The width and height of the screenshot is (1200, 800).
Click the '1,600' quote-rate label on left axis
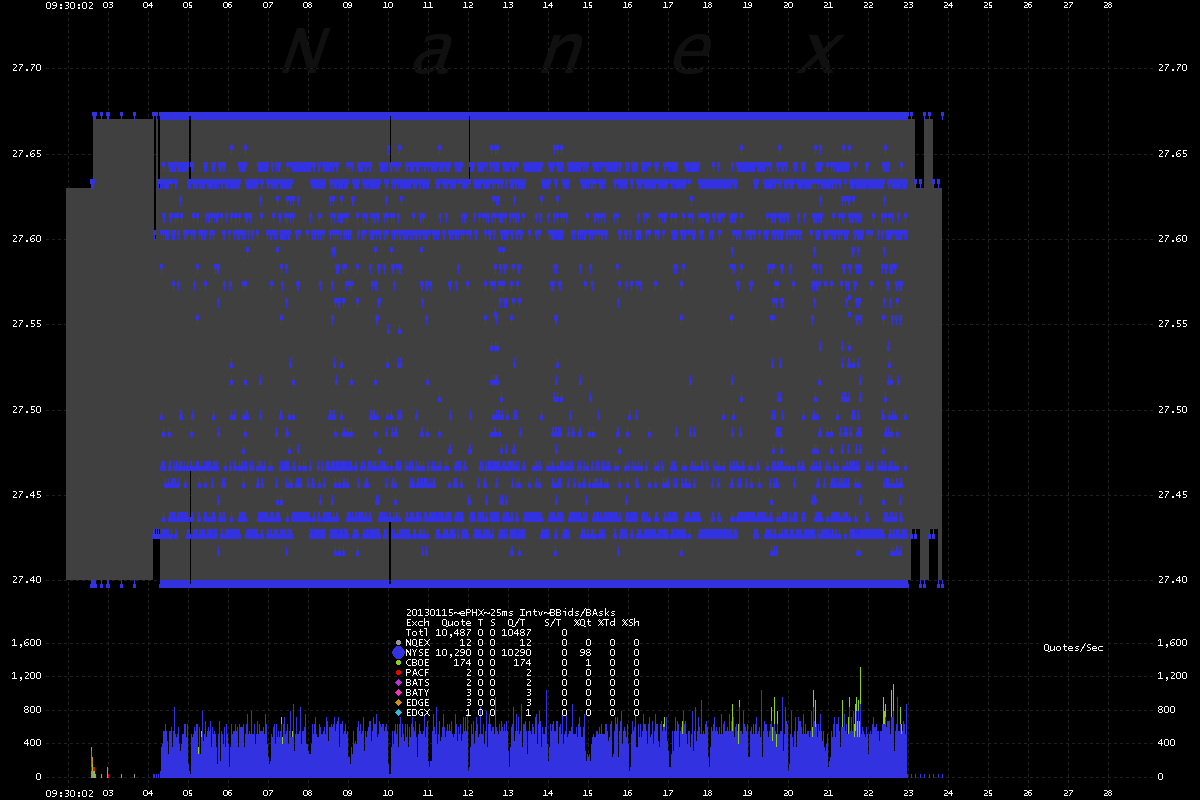click(25, 643)
